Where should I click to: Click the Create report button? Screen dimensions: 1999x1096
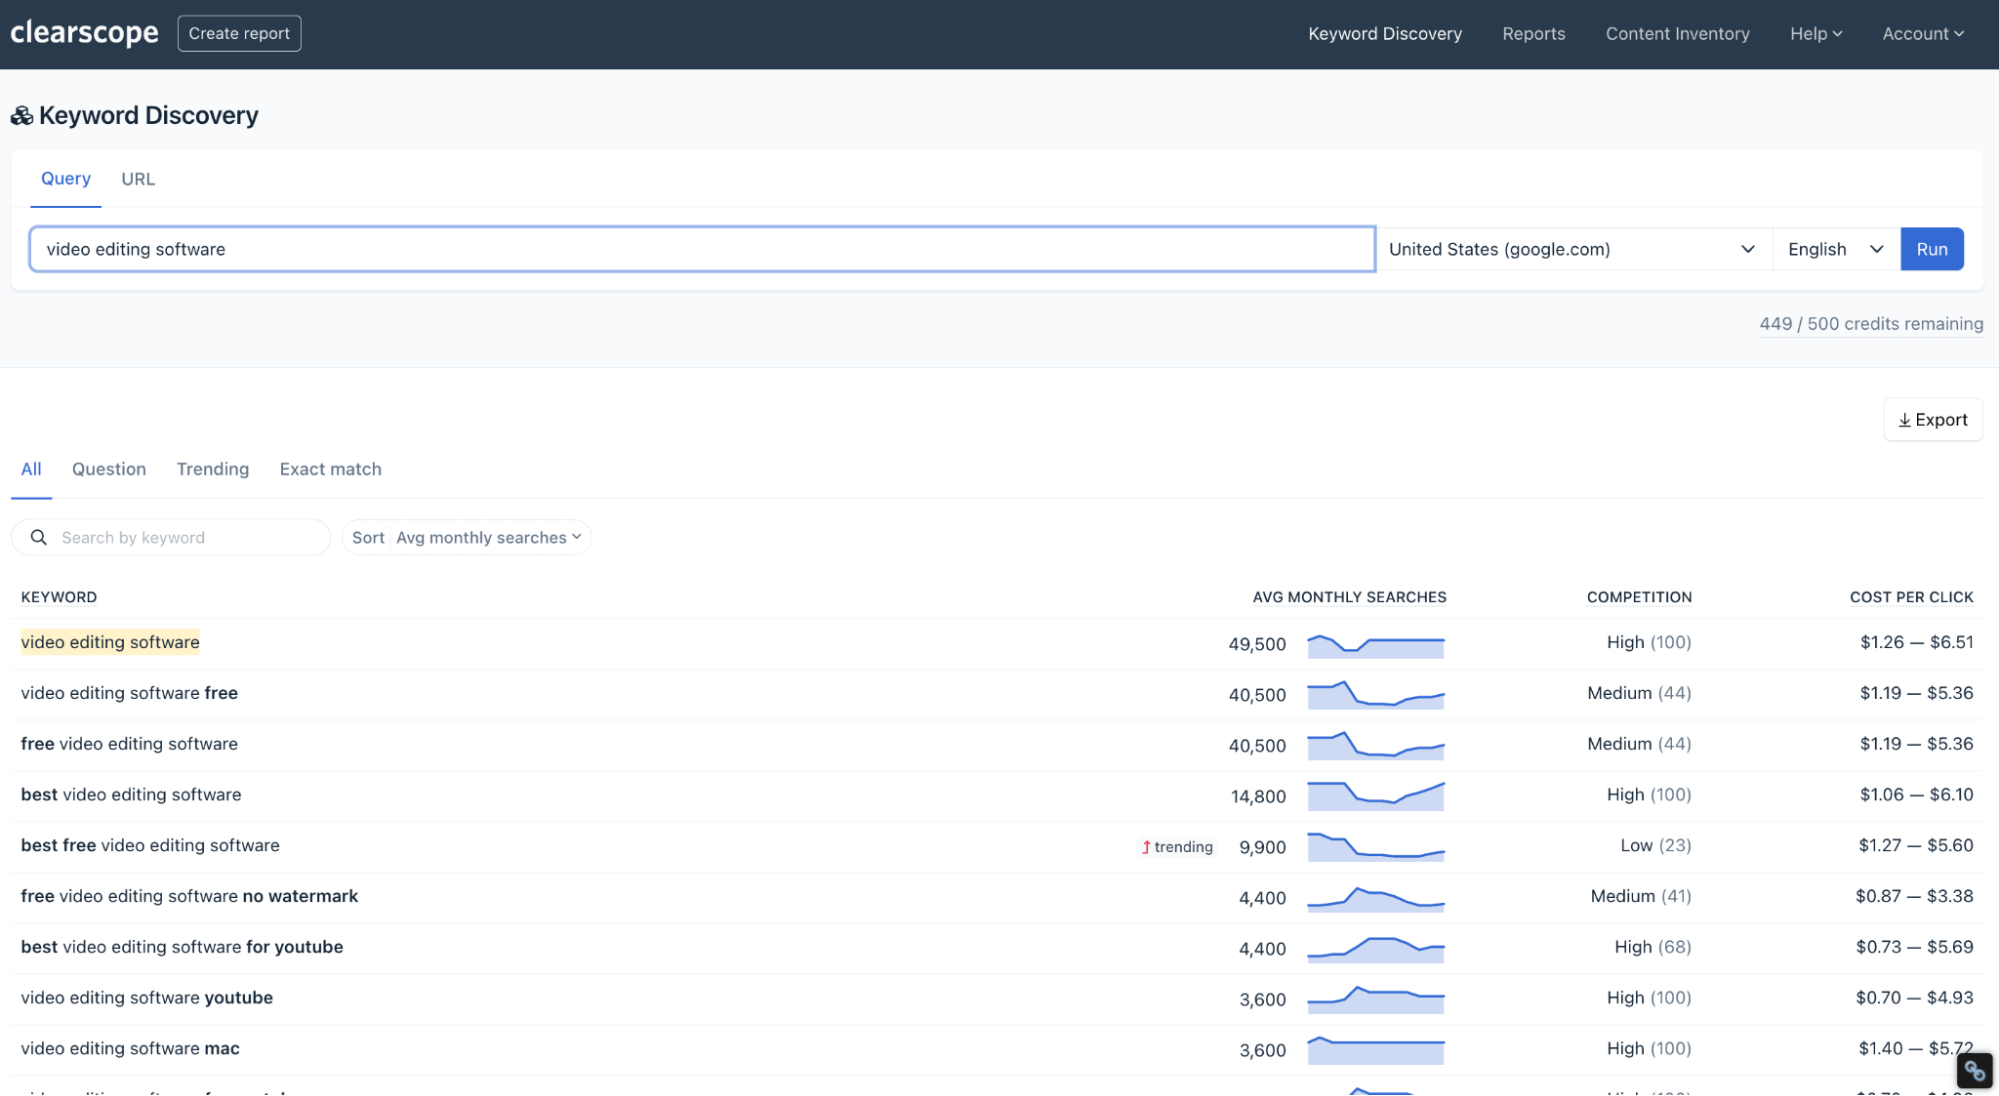239,33
